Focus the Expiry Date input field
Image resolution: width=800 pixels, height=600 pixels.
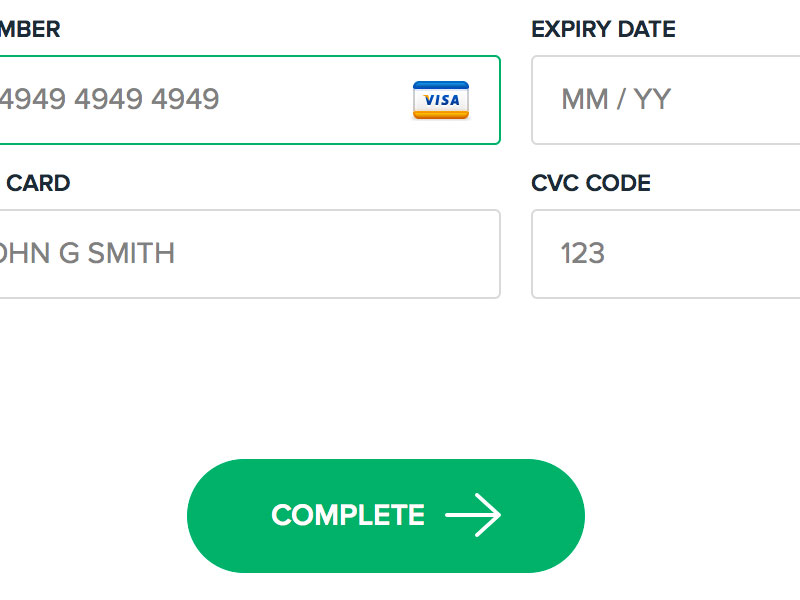tap(666, 100)
